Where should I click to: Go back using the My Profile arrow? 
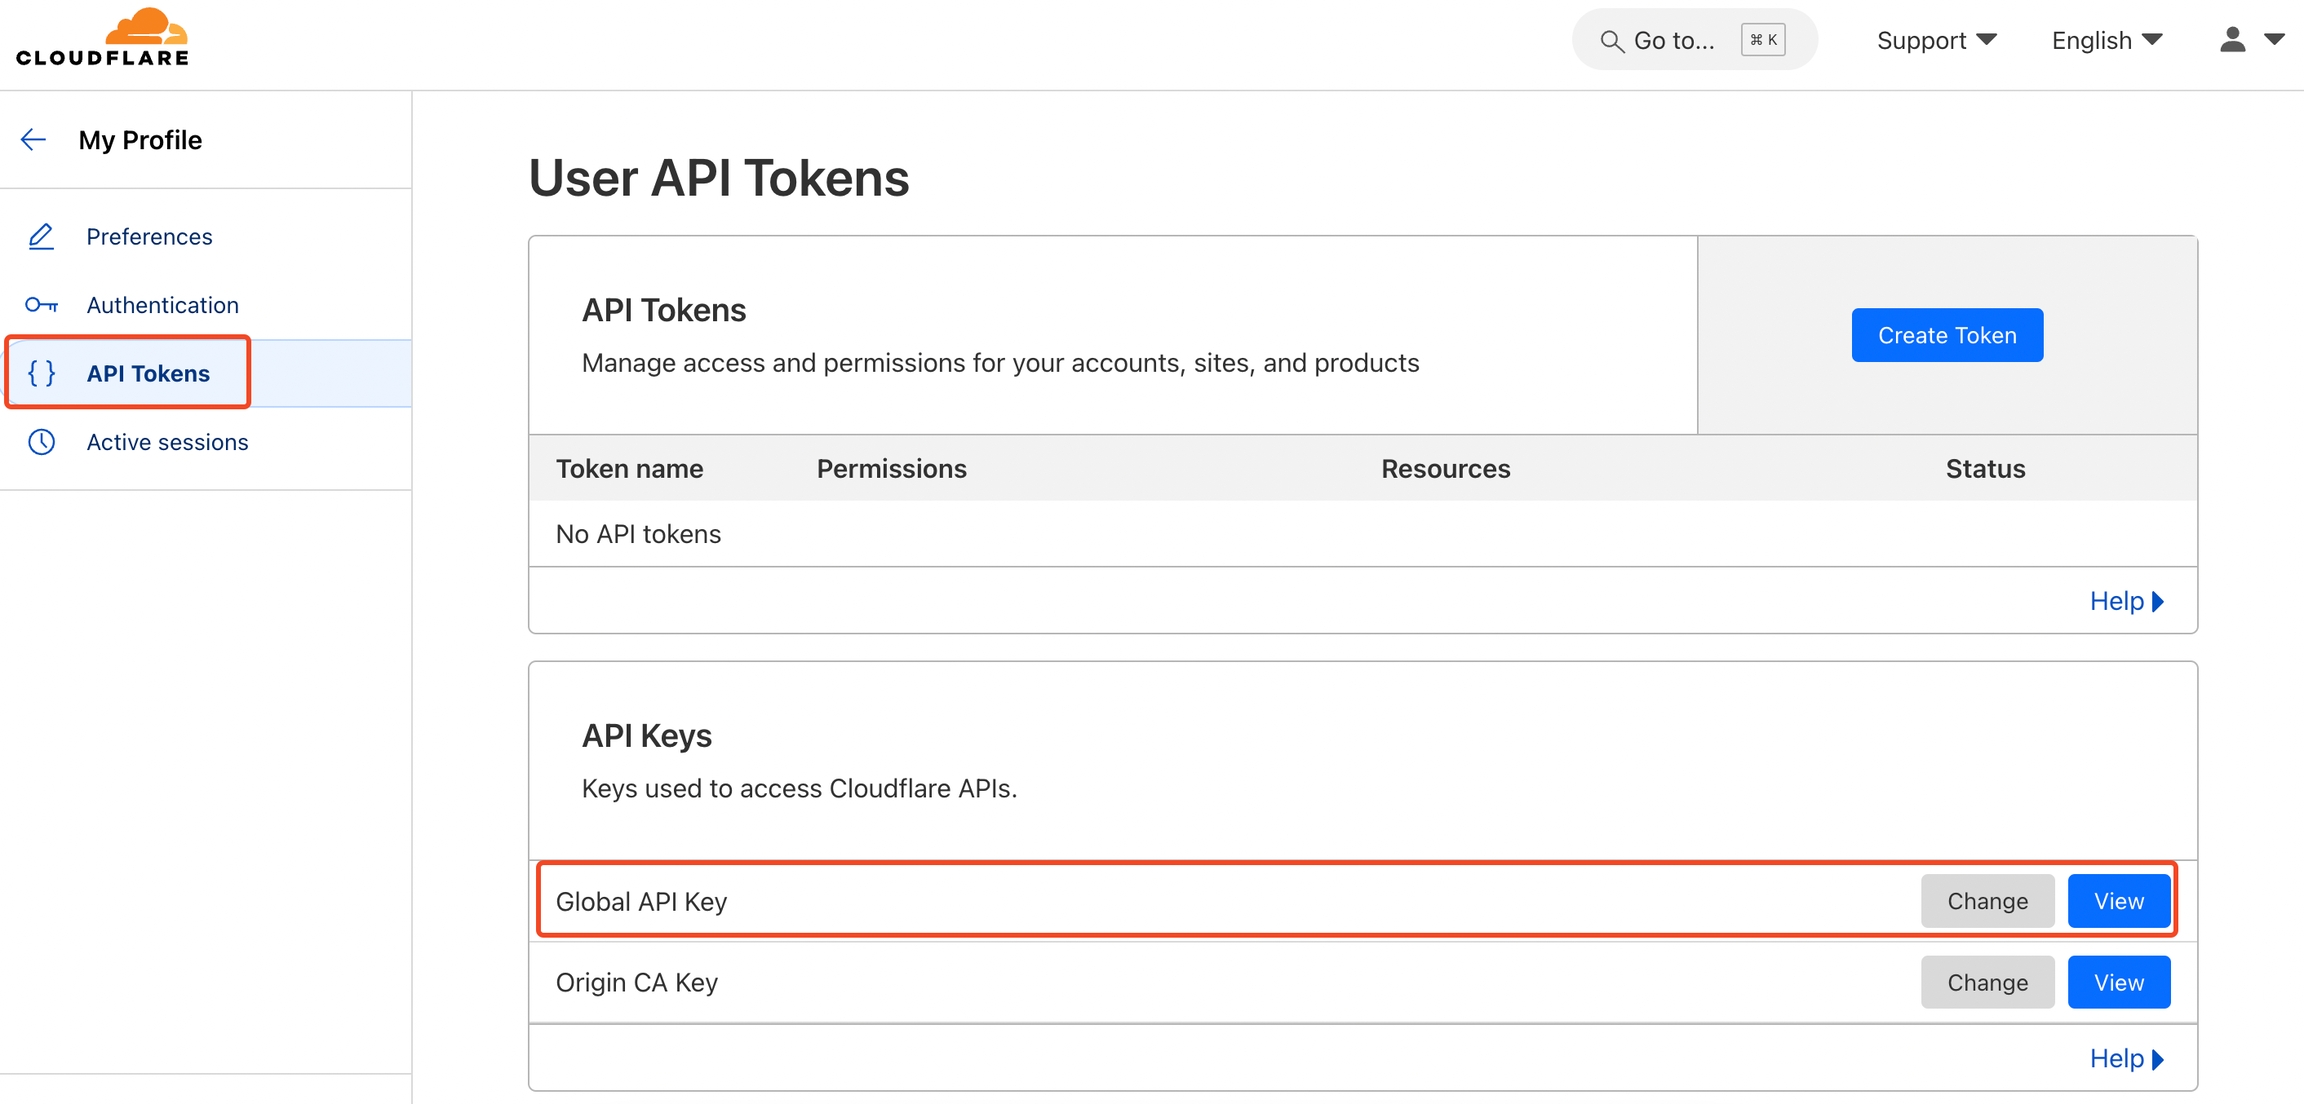(34, 140)
